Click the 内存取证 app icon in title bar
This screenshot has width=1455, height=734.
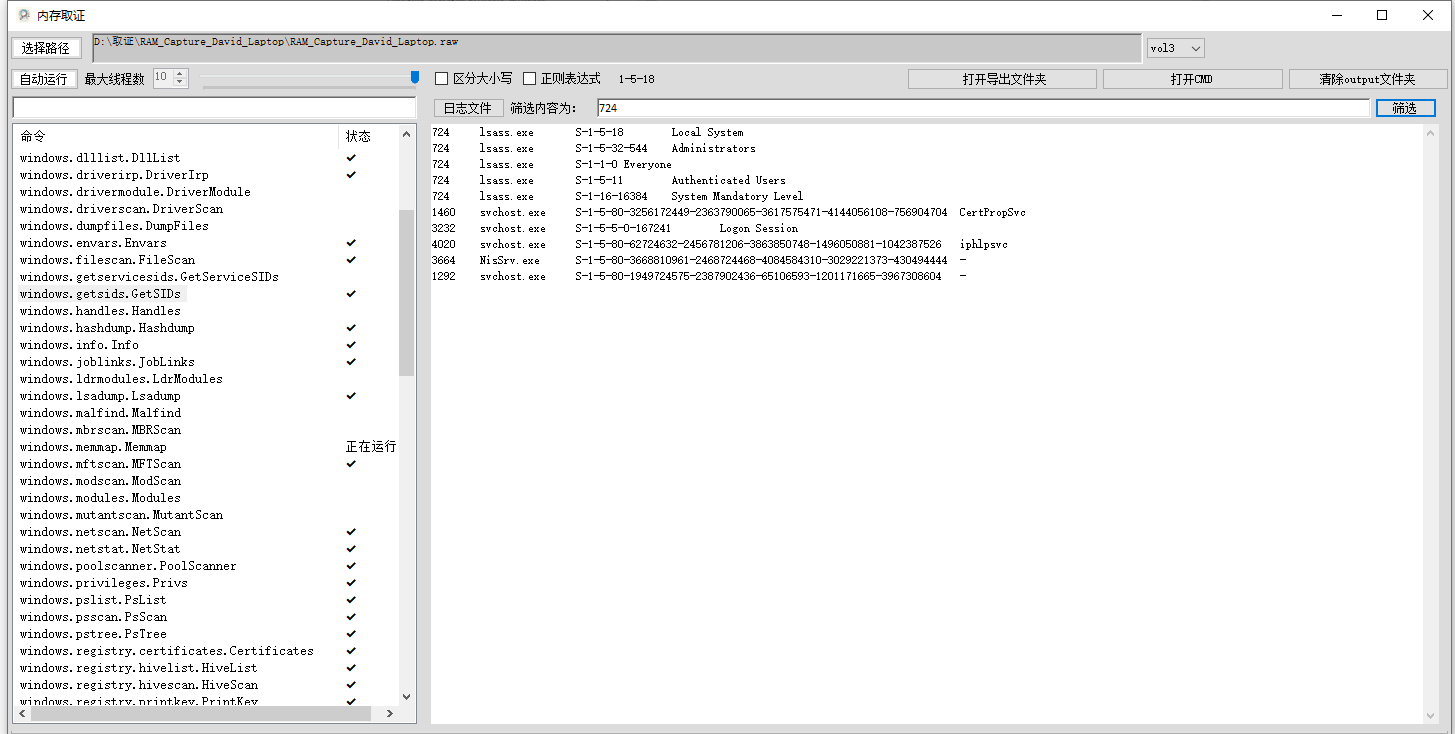[24, 15]
